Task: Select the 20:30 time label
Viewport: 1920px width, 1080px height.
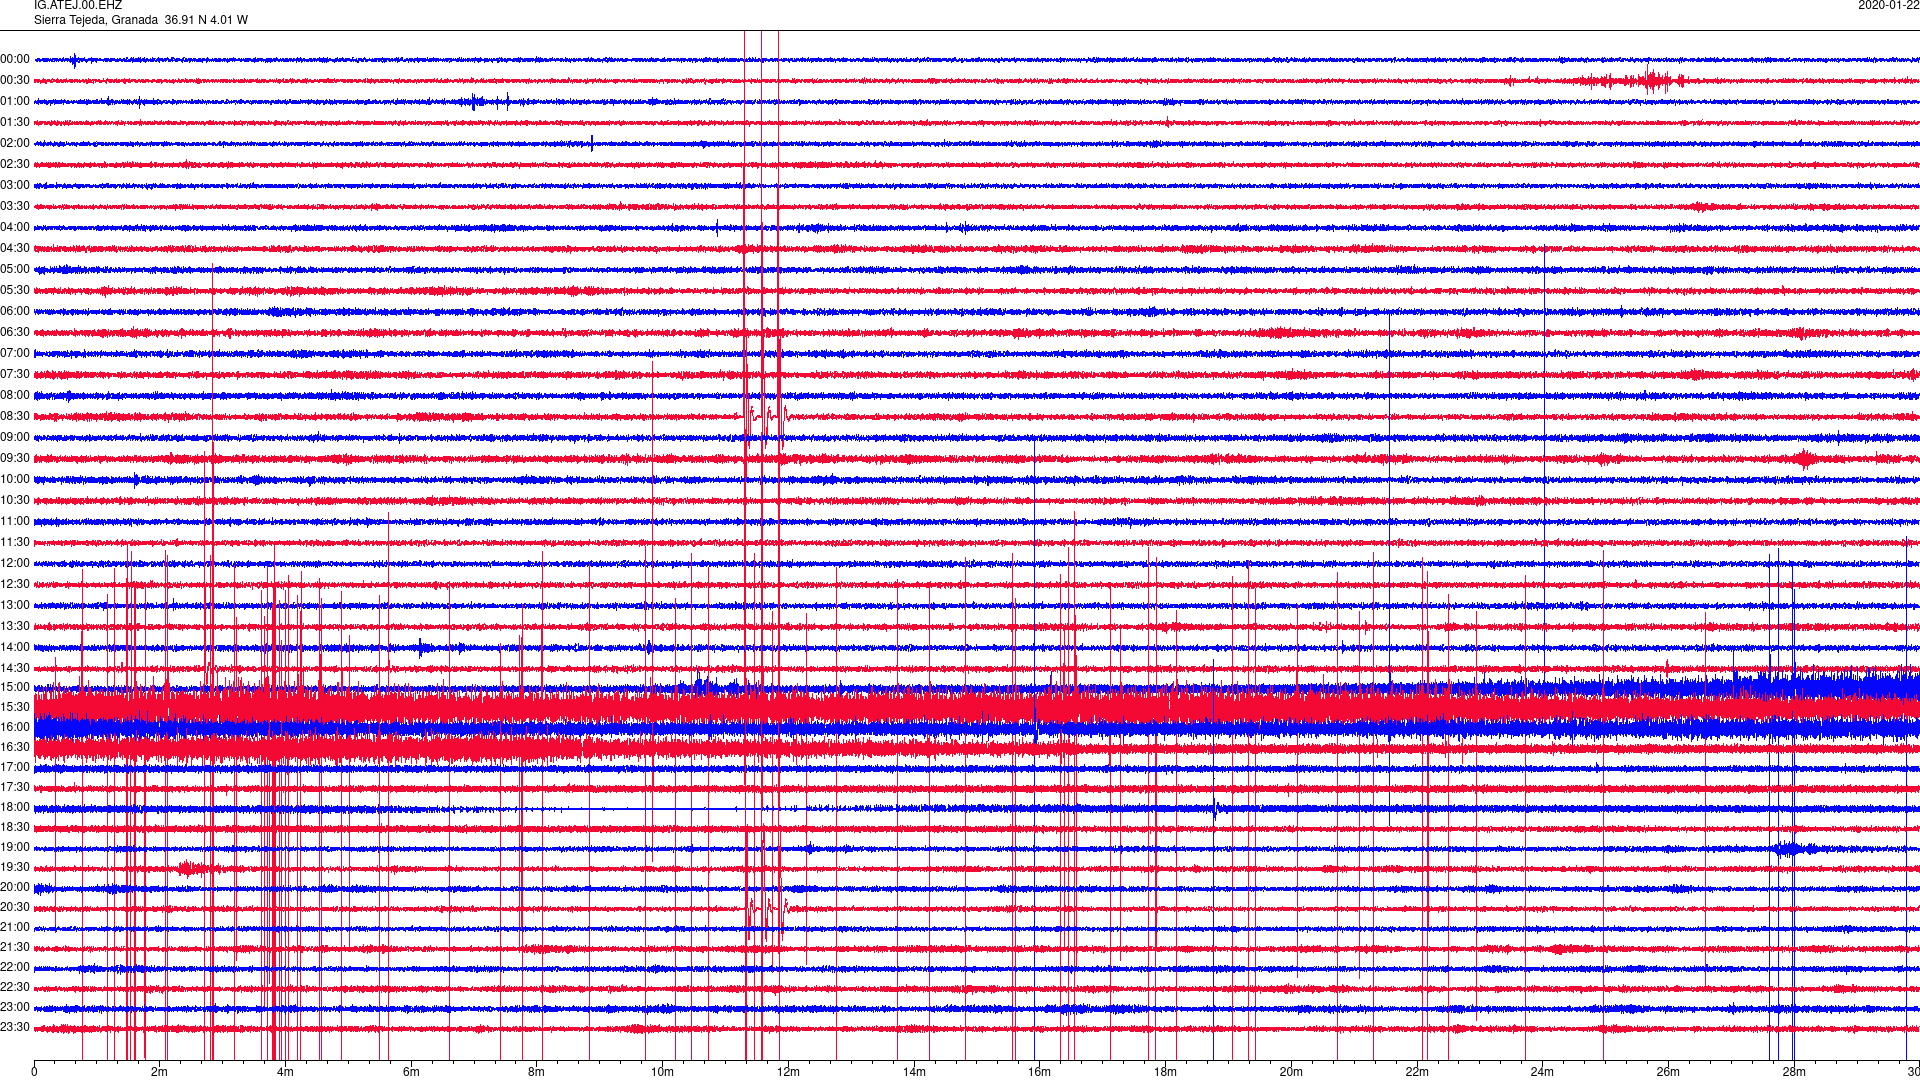Action: click(15, 907)
